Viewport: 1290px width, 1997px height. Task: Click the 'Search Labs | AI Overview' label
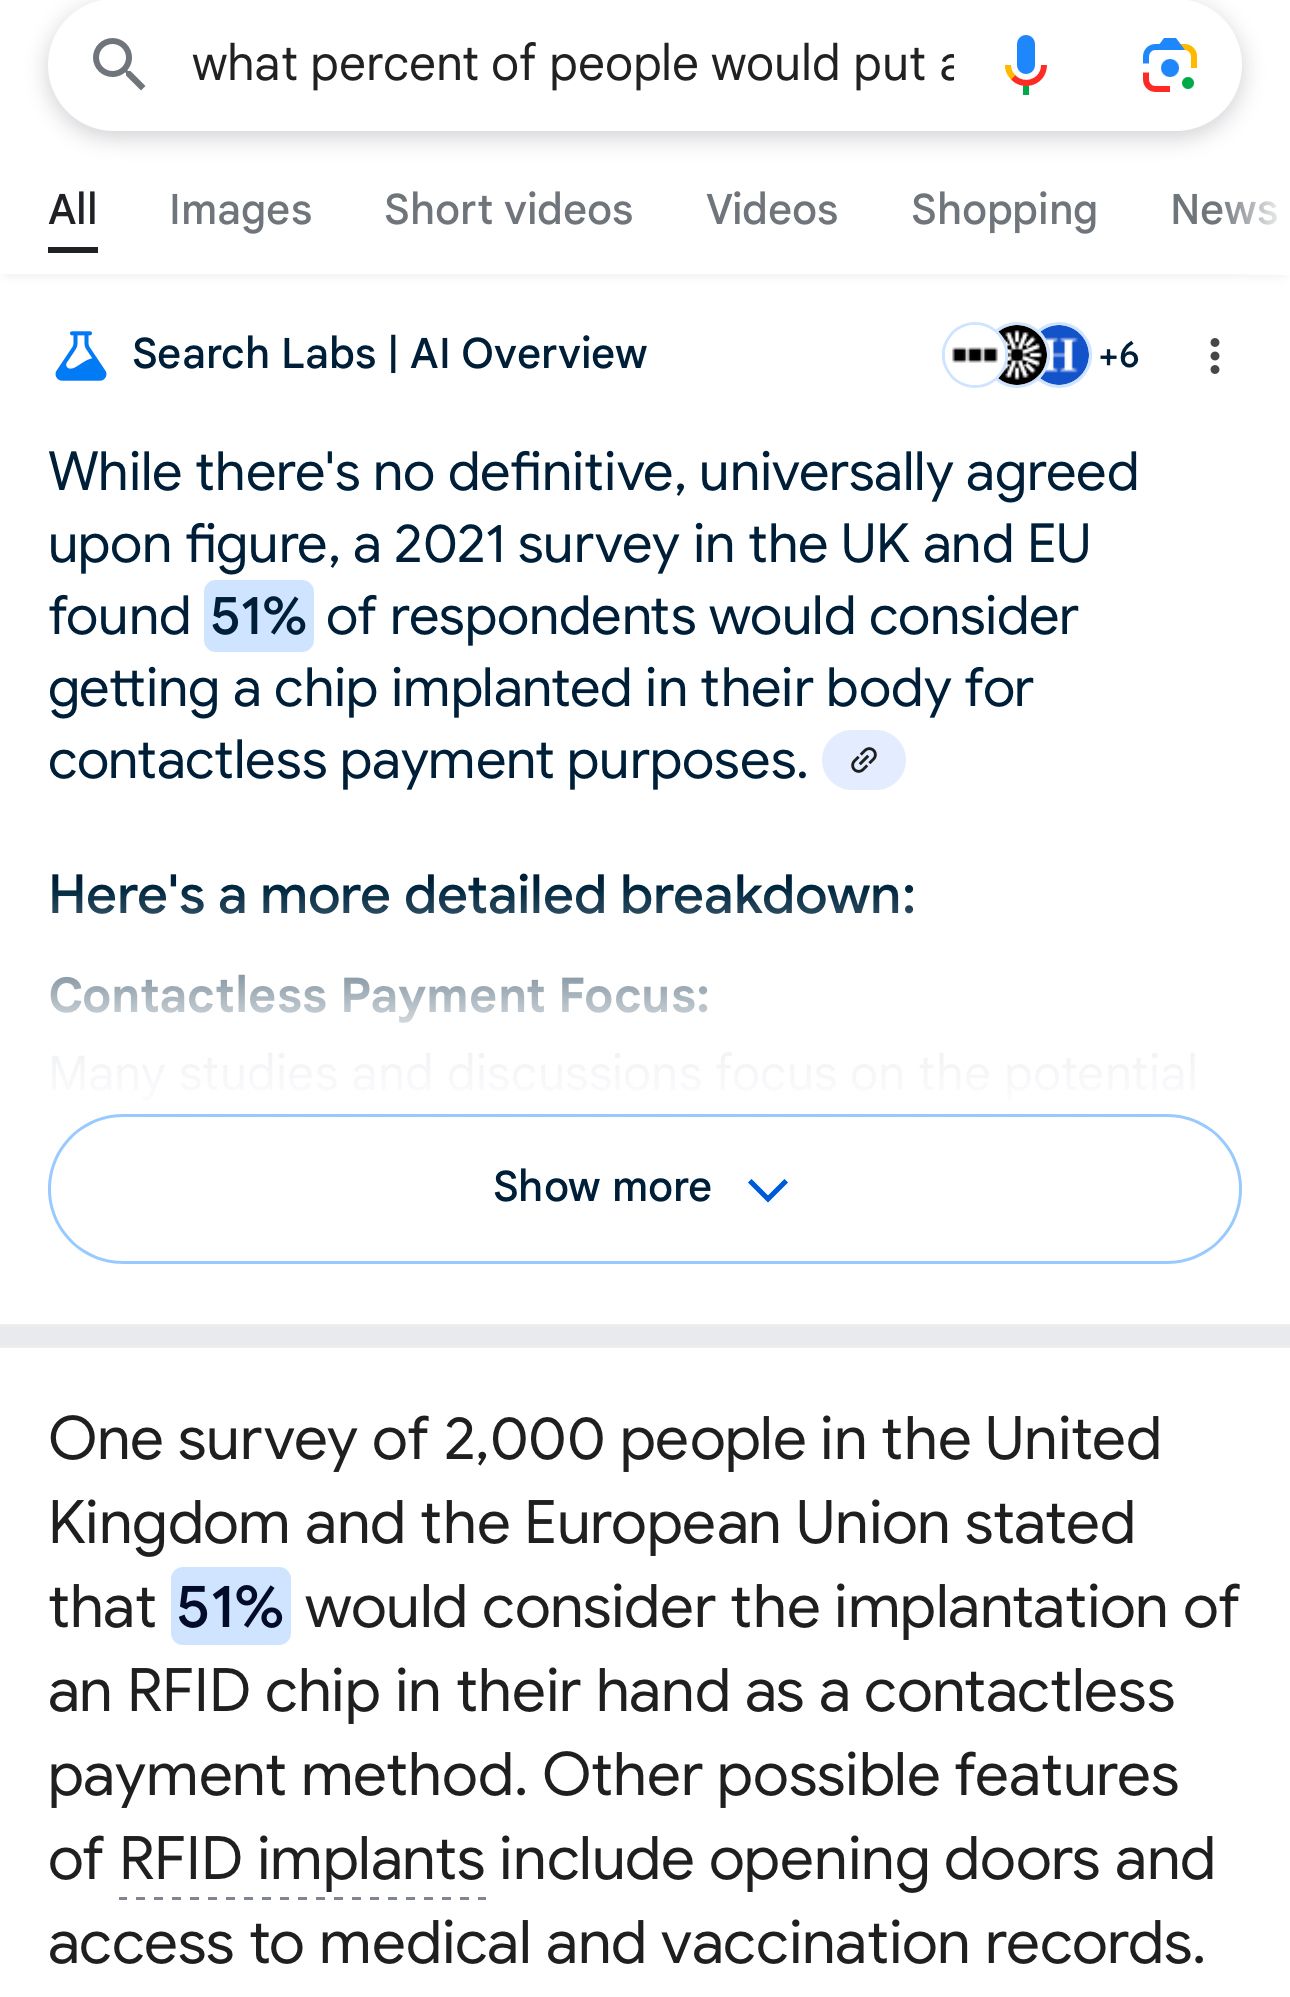[x=389, y=354]
